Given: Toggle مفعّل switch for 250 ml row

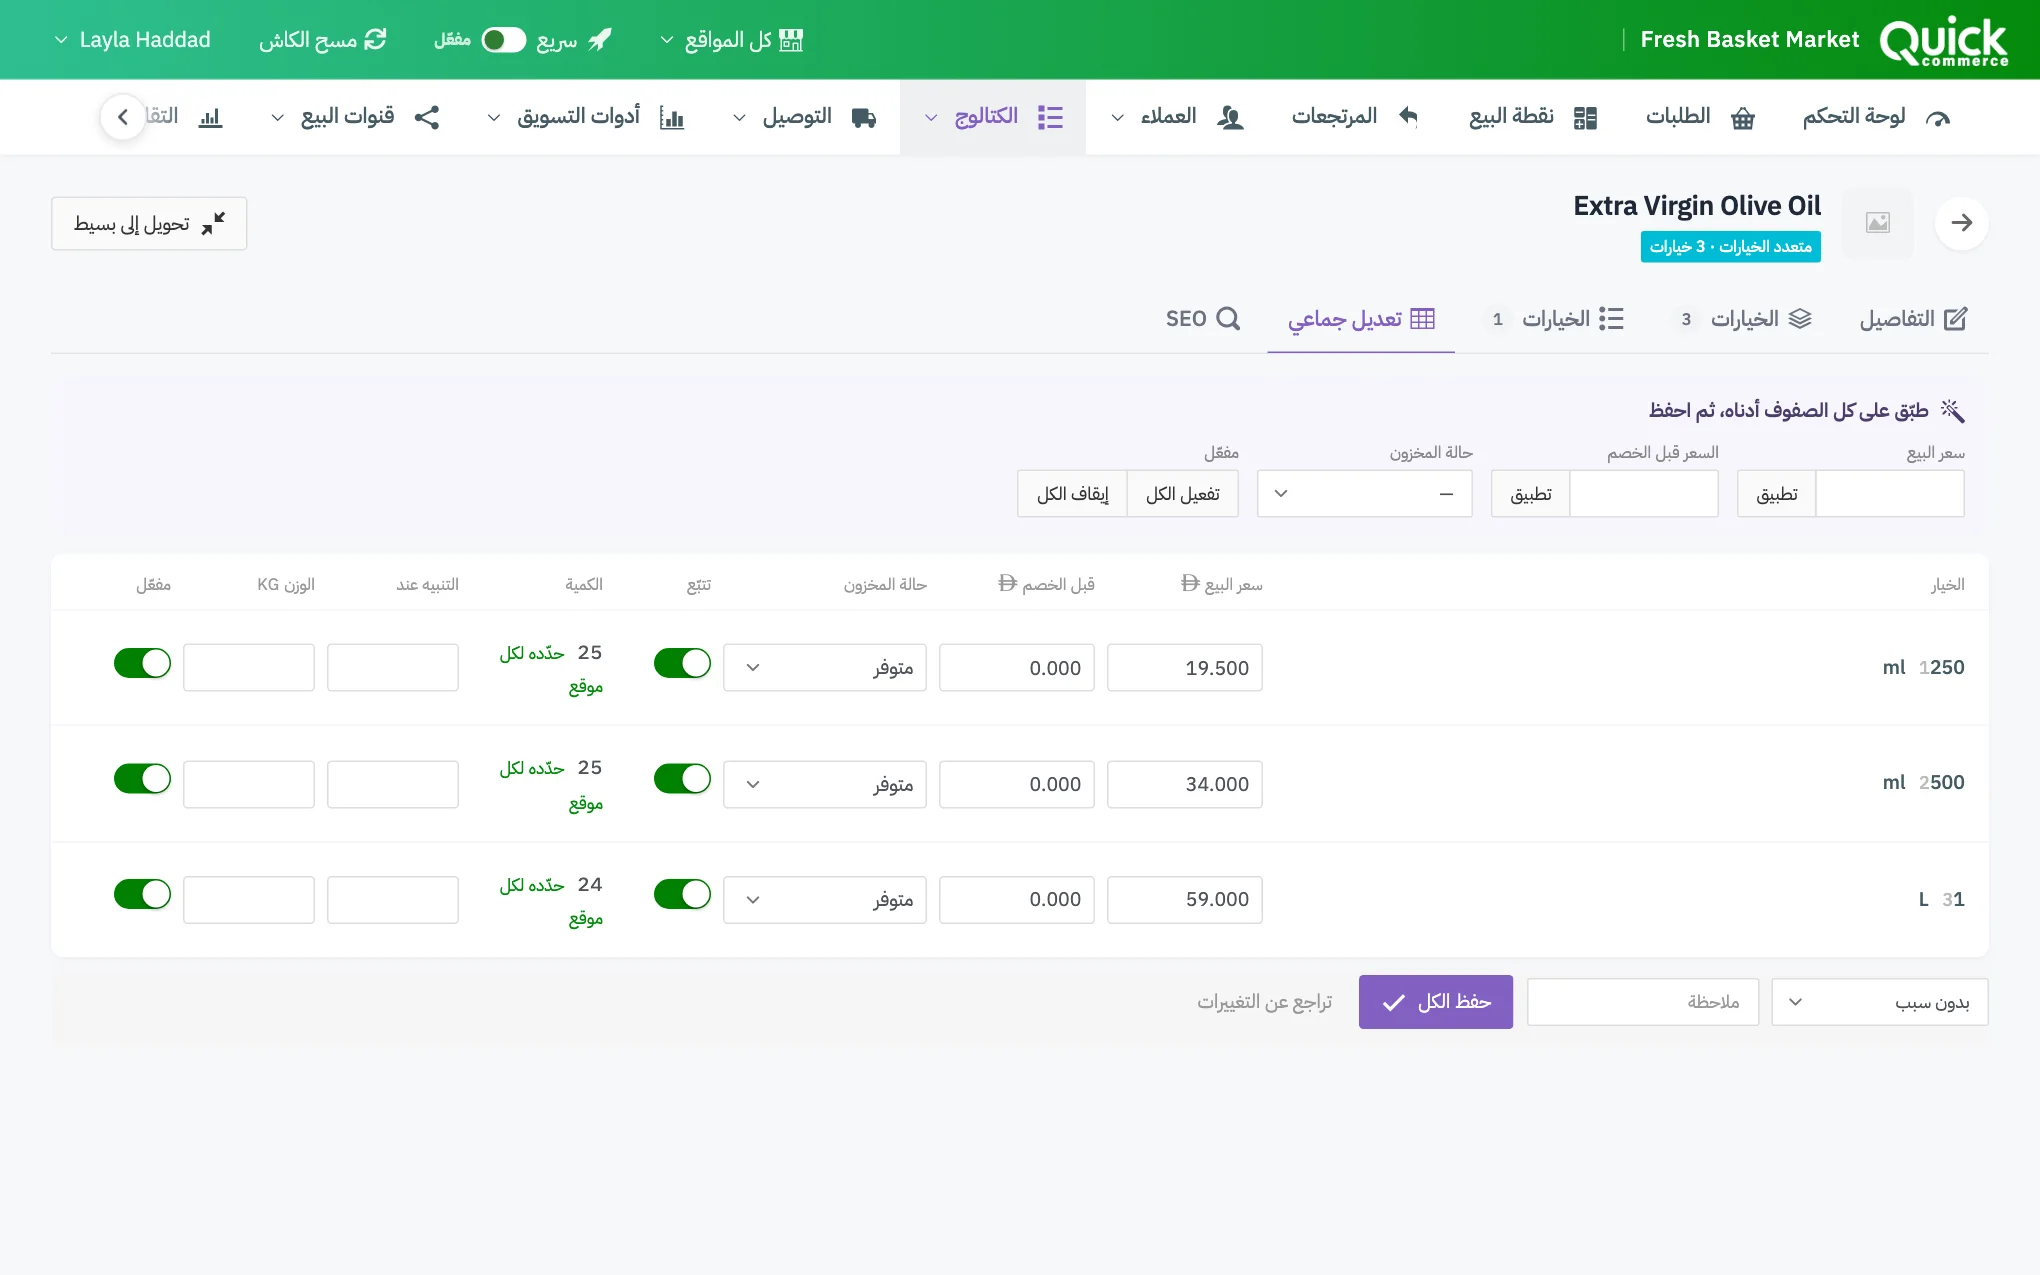Looking at the screenshot, I should [142, 663].
